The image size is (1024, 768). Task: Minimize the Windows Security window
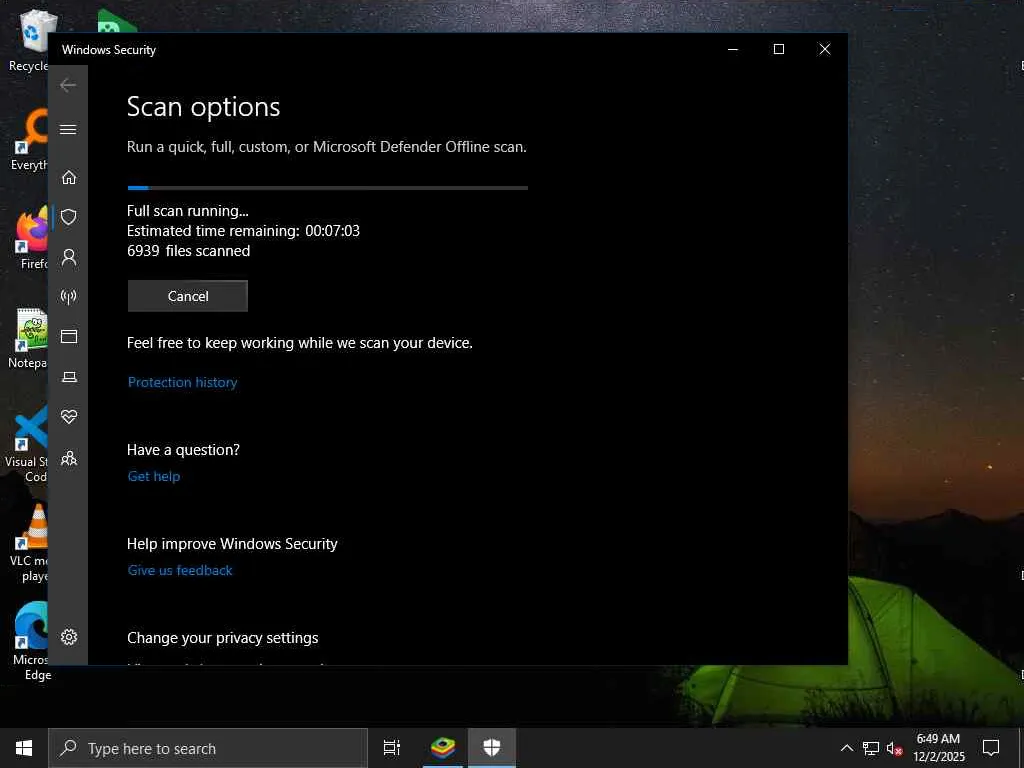(x=733, y=50)
